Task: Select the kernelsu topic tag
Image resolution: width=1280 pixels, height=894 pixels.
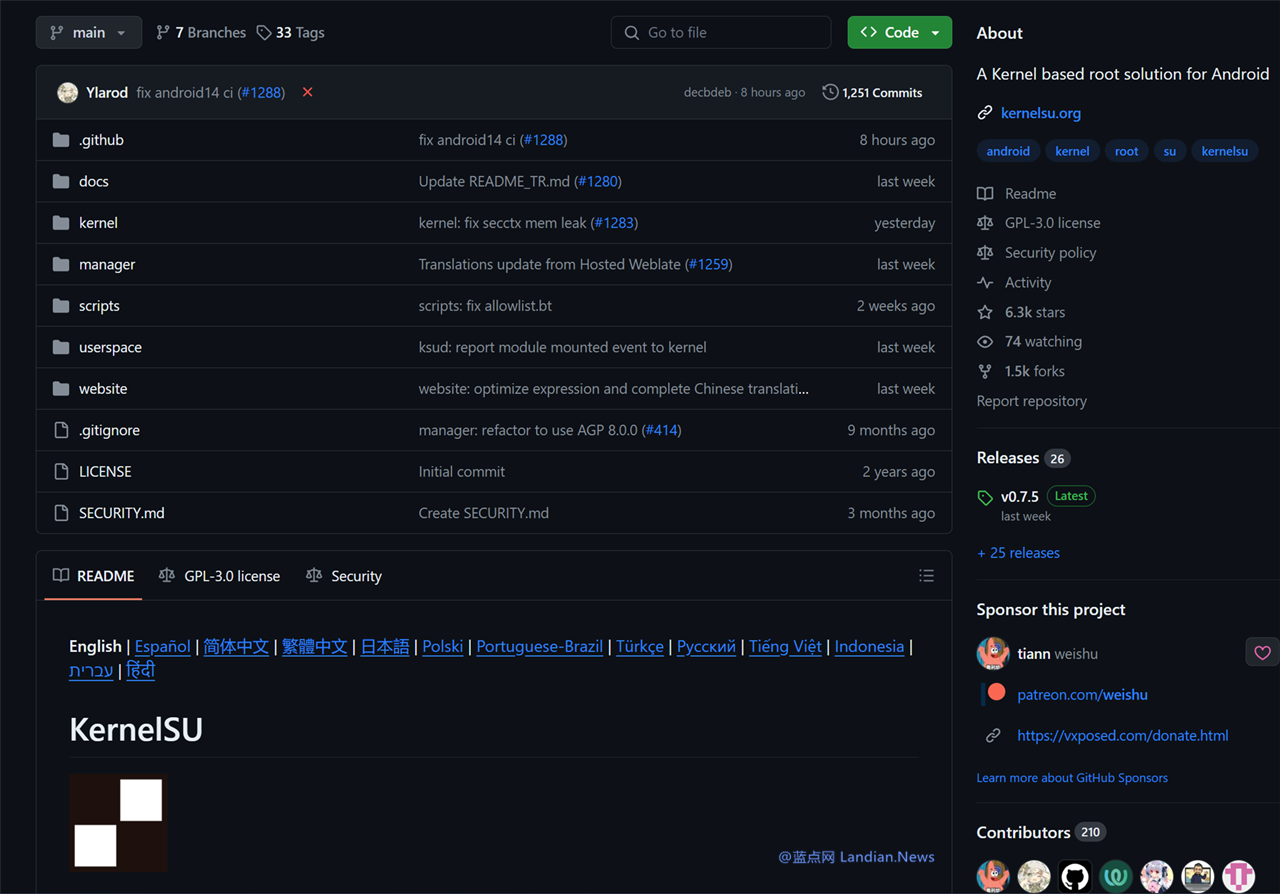Action: tap(1225, 151)
